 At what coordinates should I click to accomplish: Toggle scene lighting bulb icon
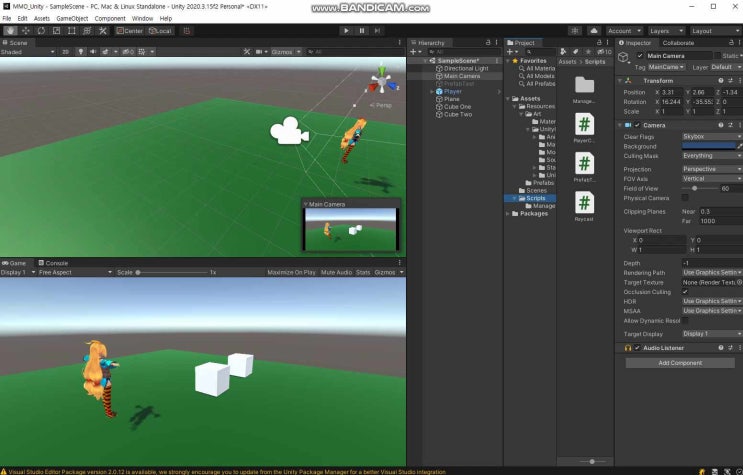point(81,52)
